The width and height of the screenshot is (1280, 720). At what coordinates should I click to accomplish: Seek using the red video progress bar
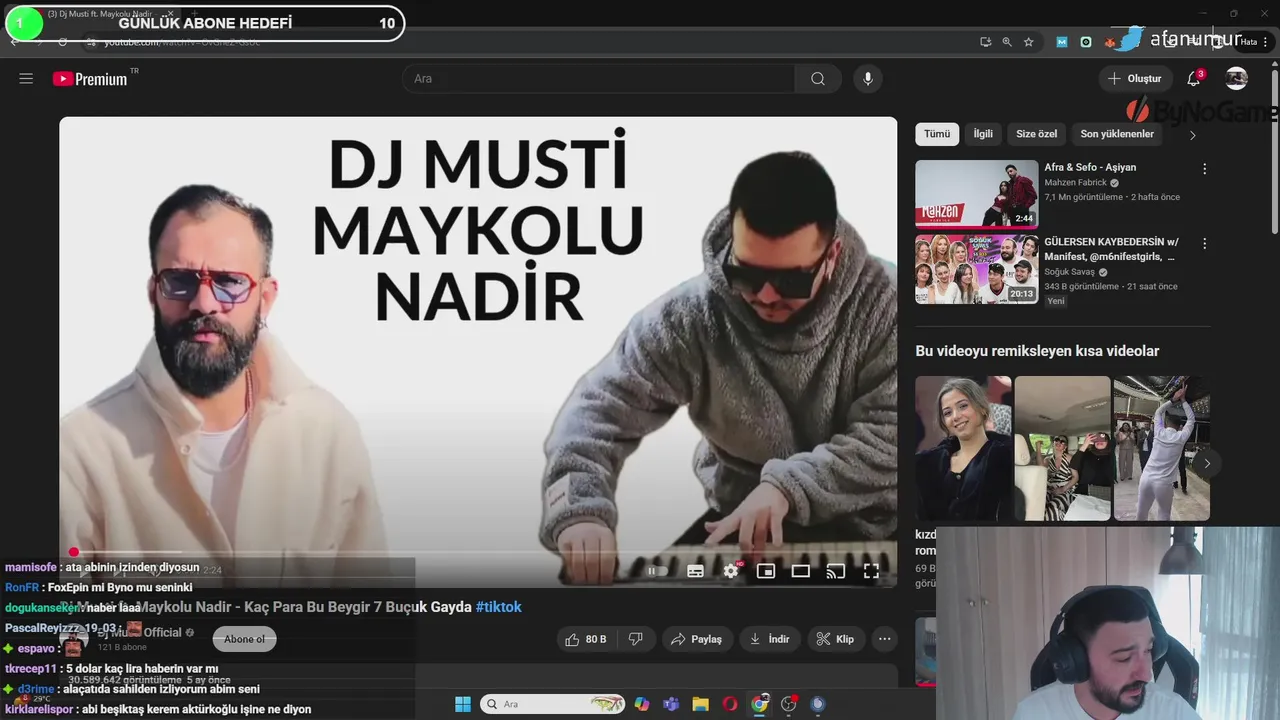tap(478, 552)
